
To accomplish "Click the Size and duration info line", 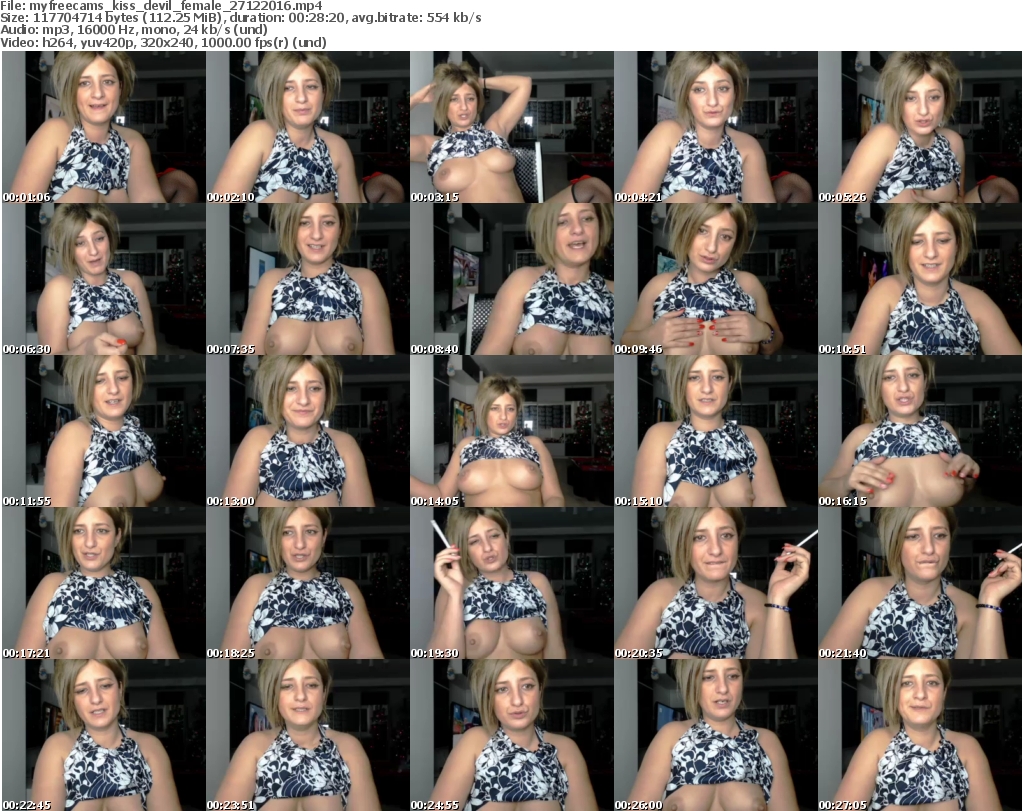I will (241, 18).
